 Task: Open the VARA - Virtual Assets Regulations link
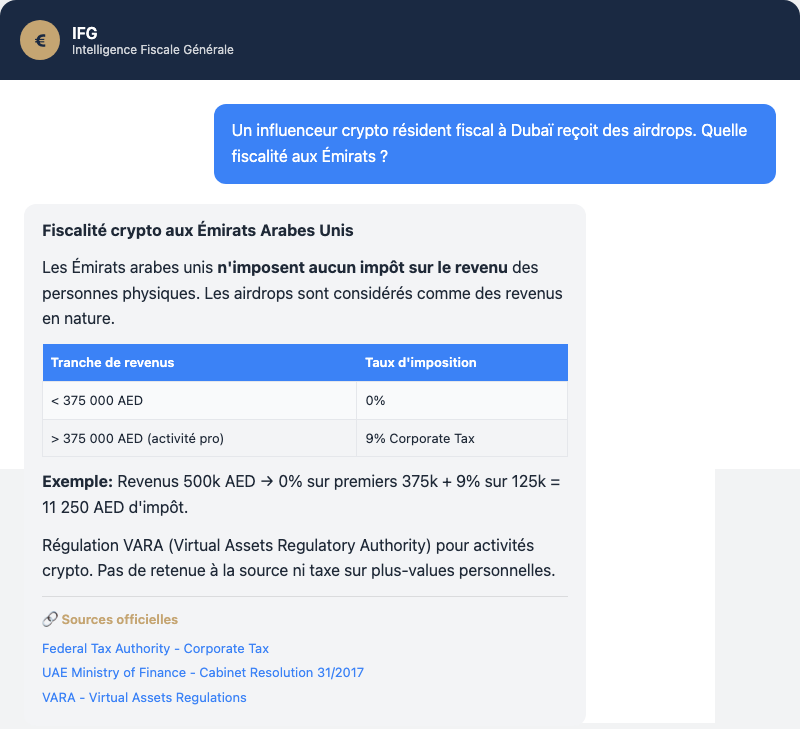click(144, 697)
